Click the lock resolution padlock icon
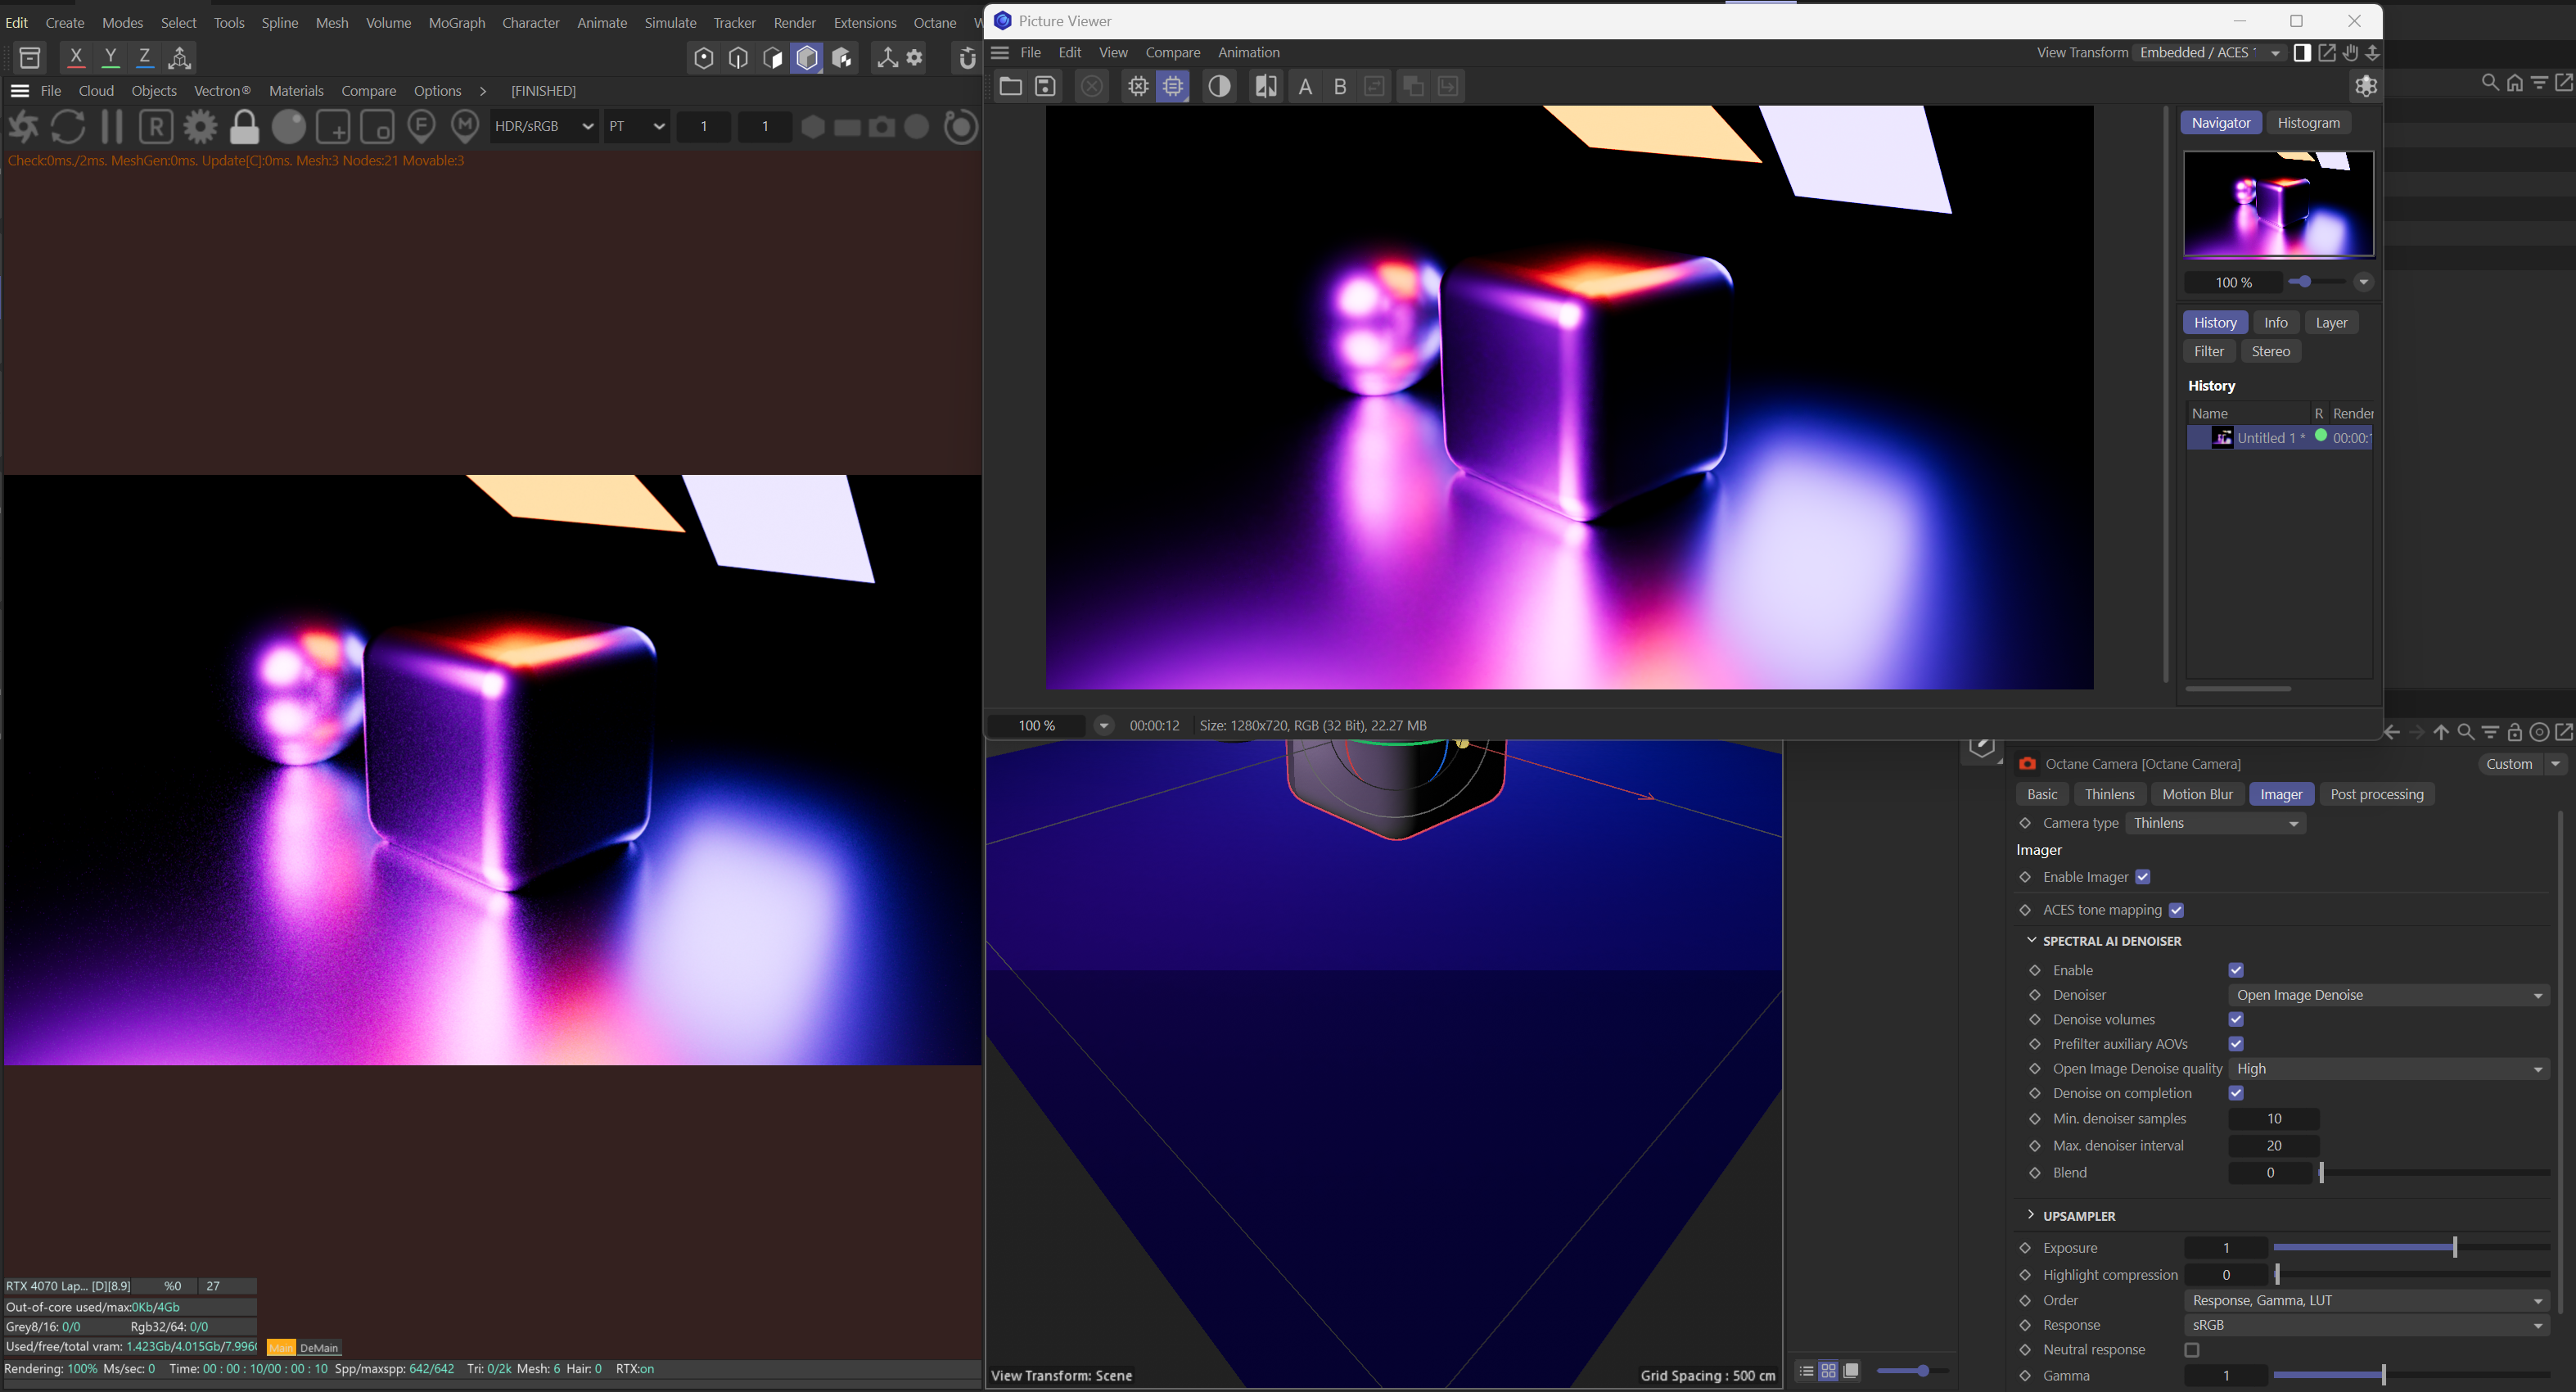This screenshot has height=1392, width=2576. (244, 127)
